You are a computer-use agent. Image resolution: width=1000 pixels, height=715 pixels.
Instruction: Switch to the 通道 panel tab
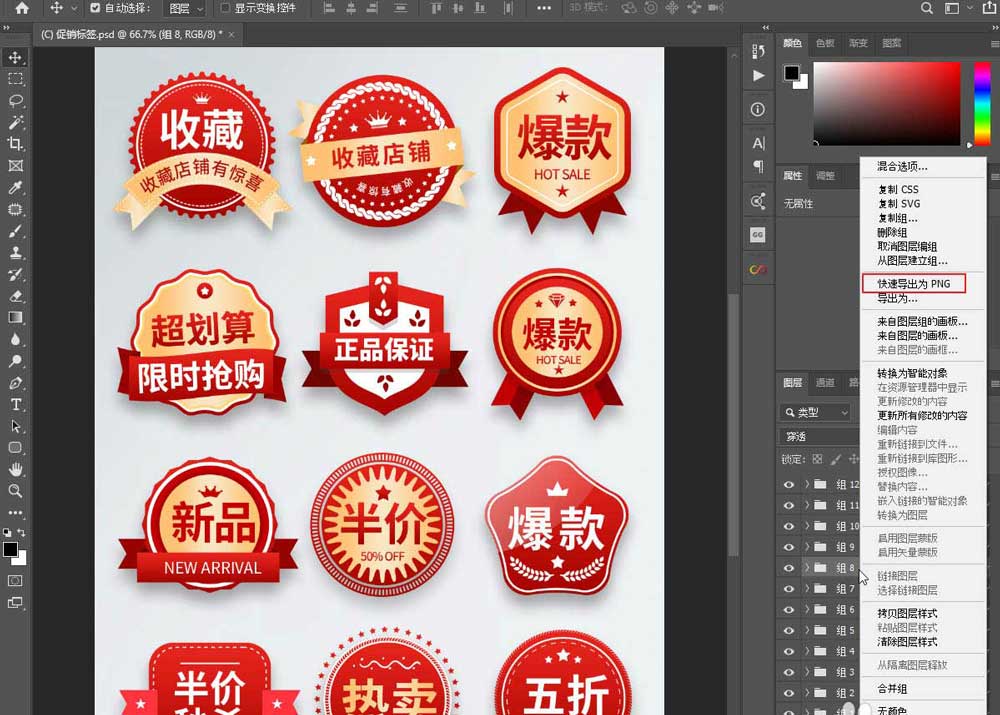pyautogui.click(x=825, y=383)
